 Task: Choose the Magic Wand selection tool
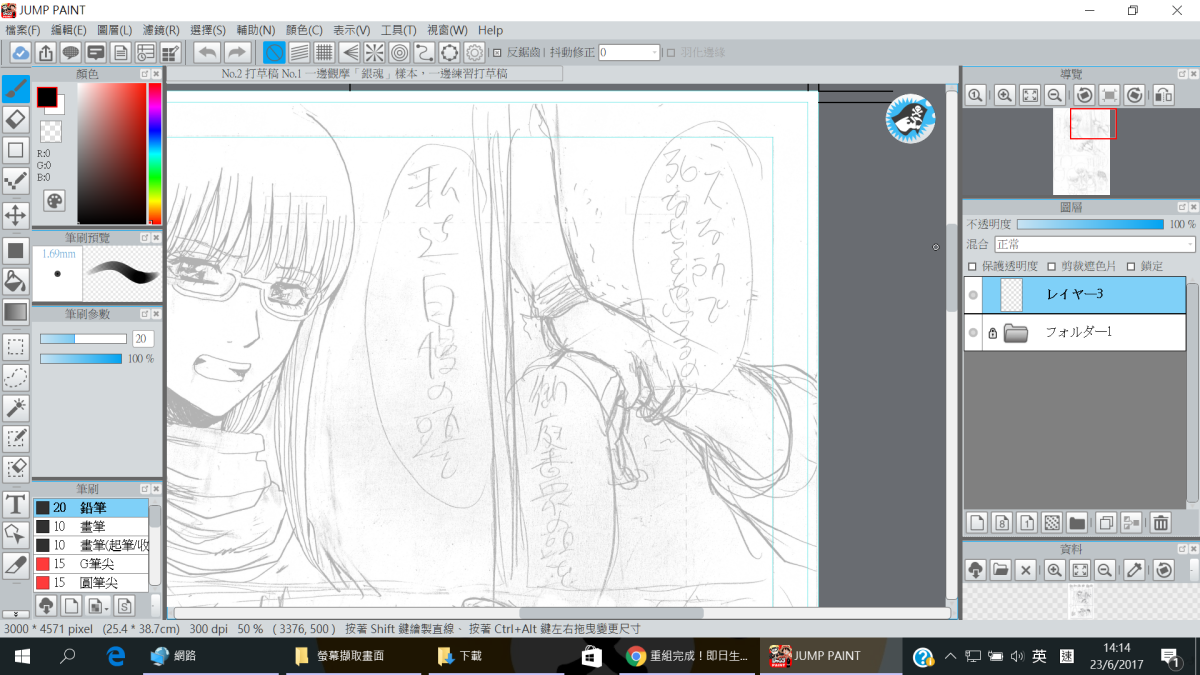[15, 407]
